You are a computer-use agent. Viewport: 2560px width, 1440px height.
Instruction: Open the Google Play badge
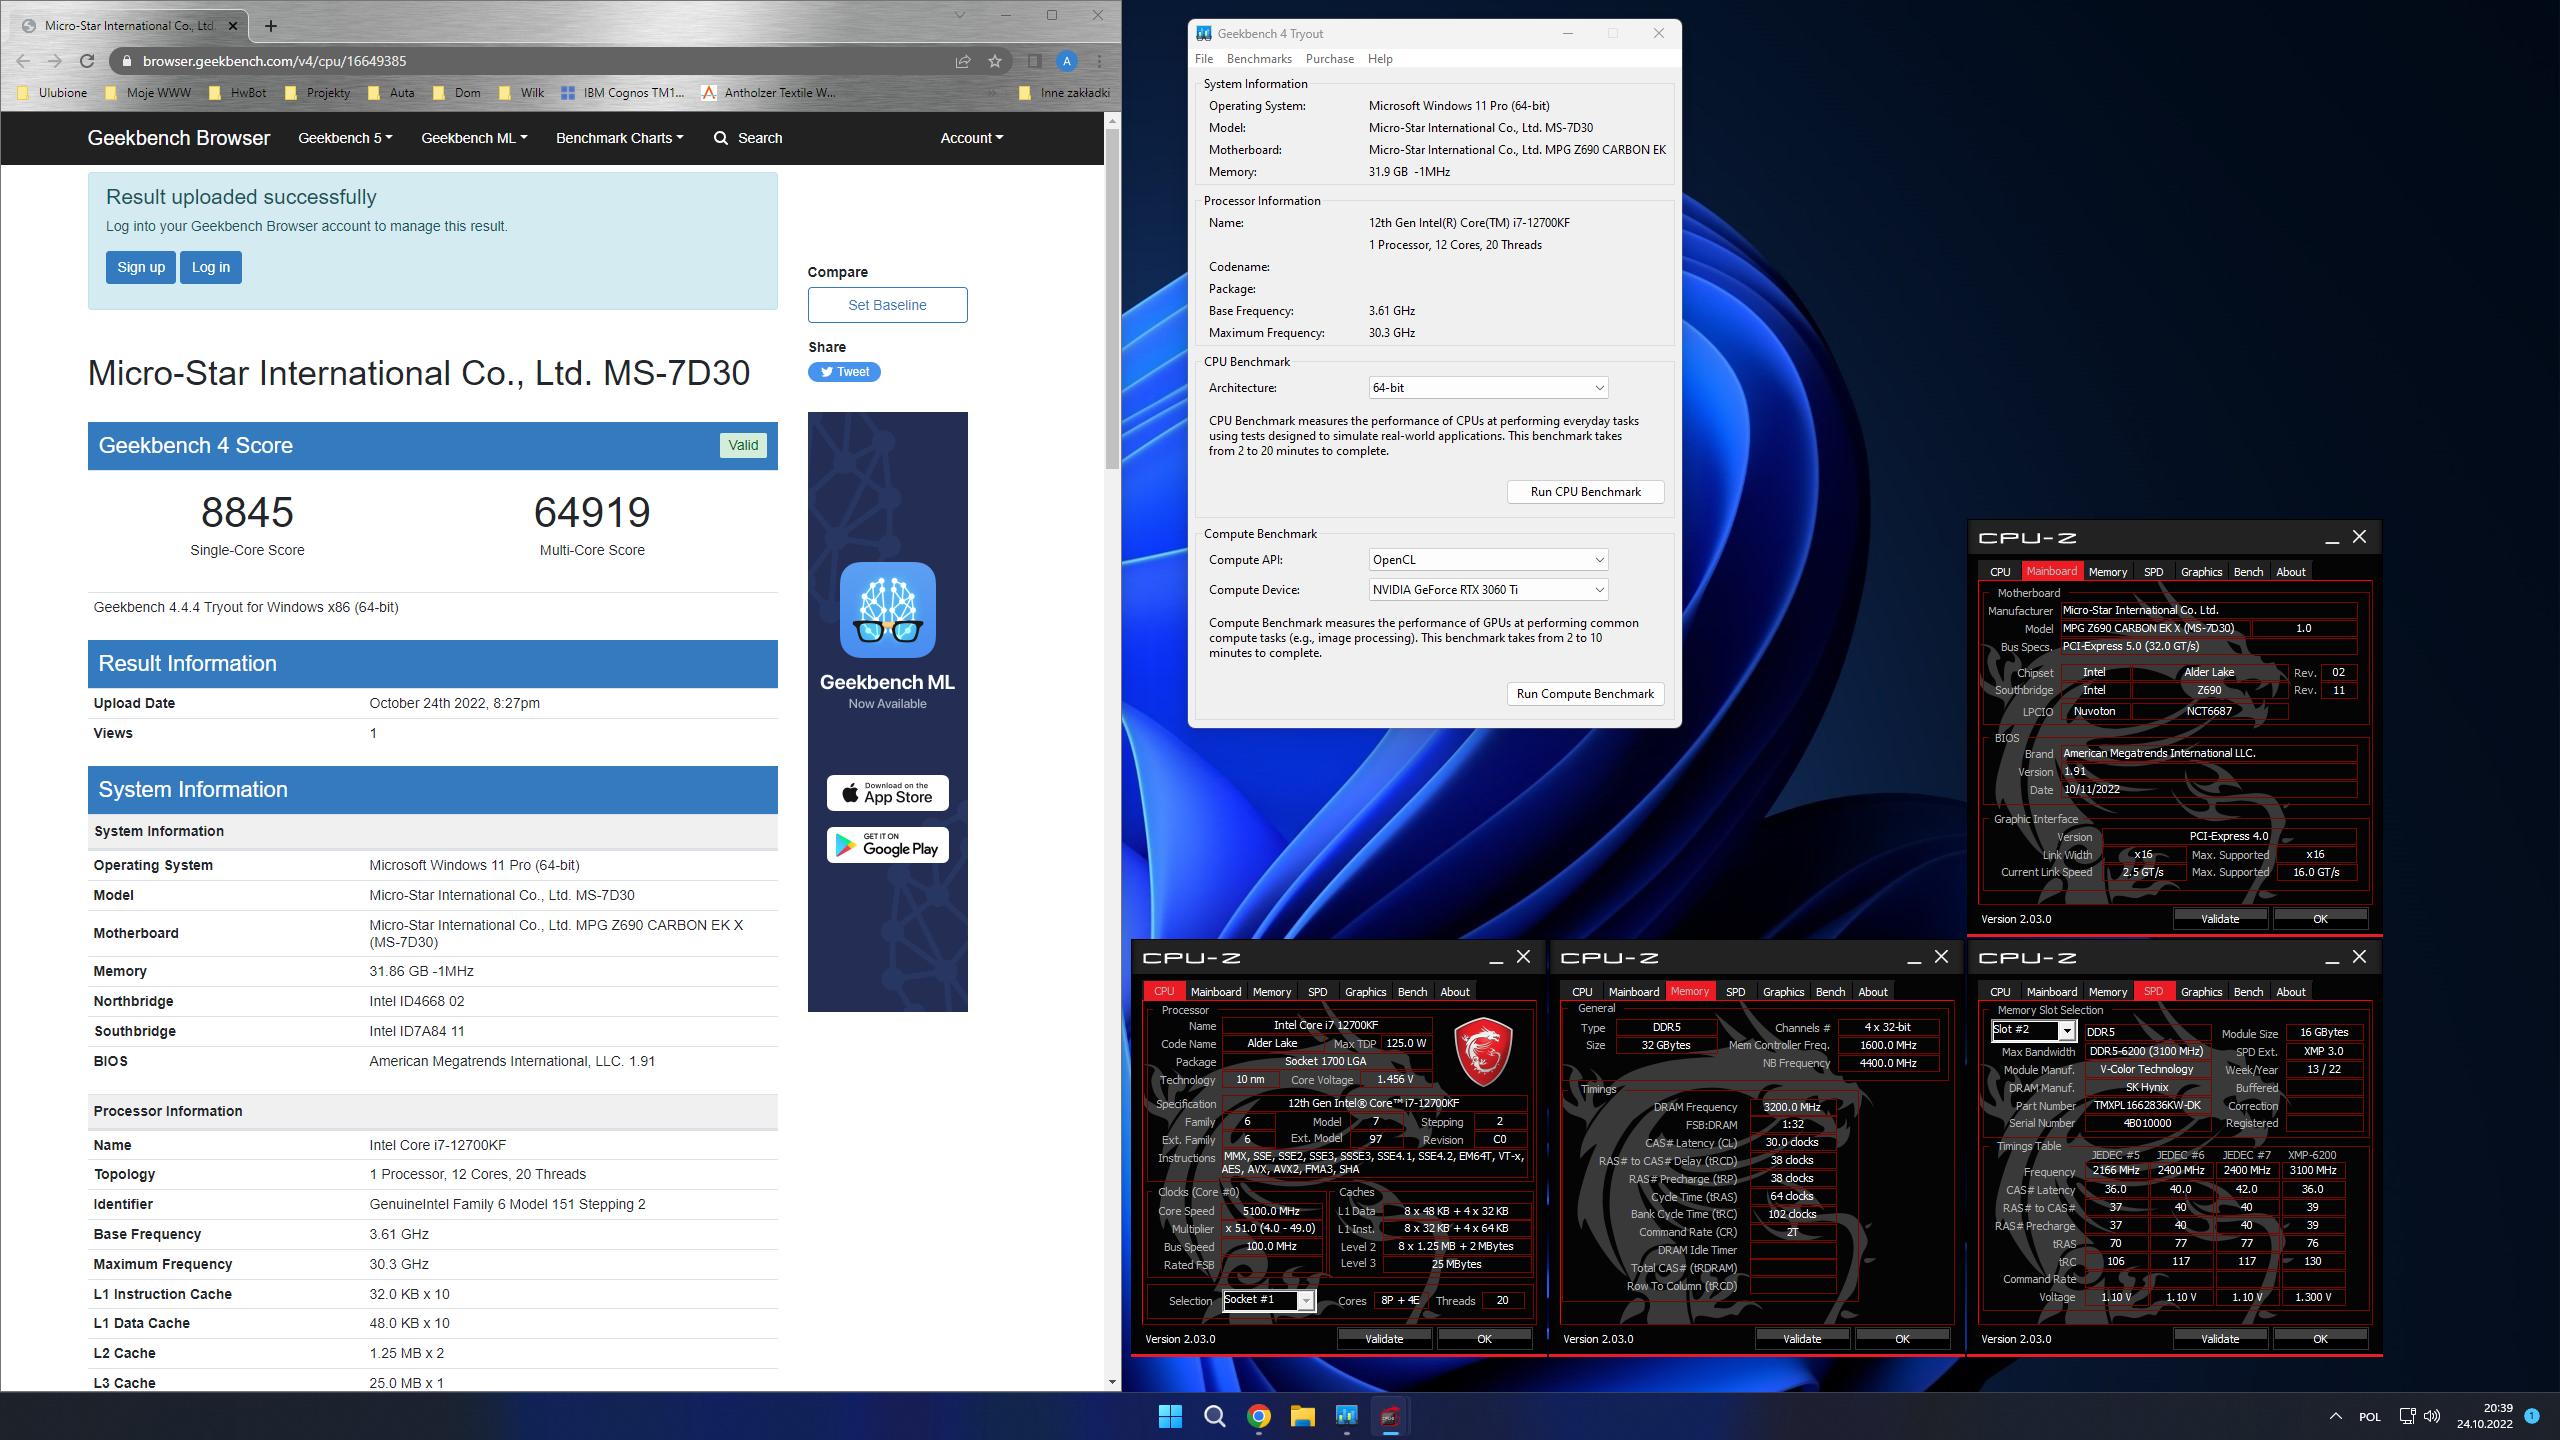click(888, 845)
